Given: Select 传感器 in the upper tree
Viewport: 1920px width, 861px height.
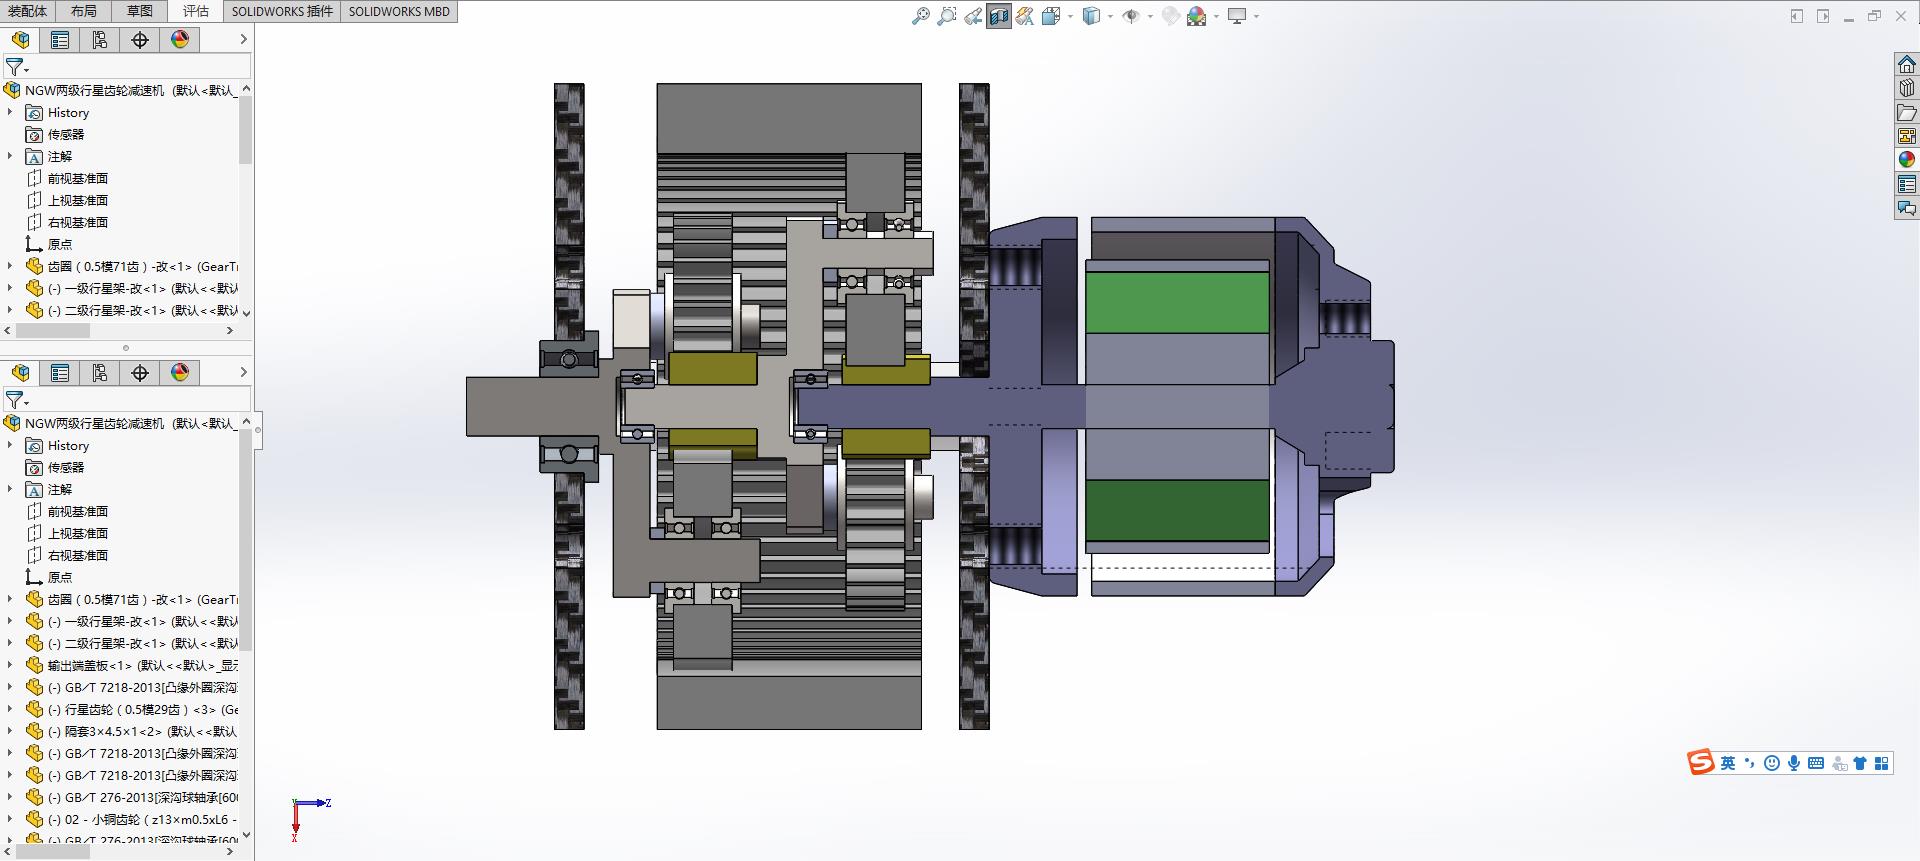Looking at the screenshot, I should (x=66, y=135).
